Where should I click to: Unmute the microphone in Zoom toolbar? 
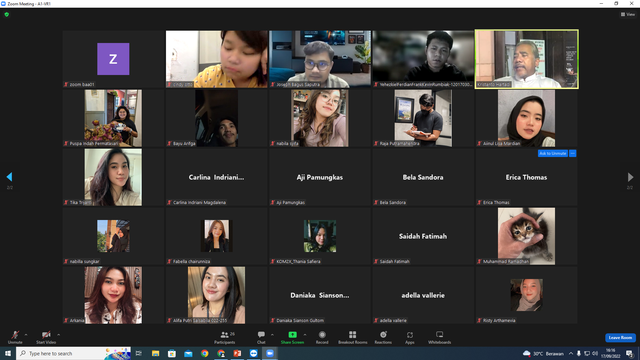[x=15, y=337]
